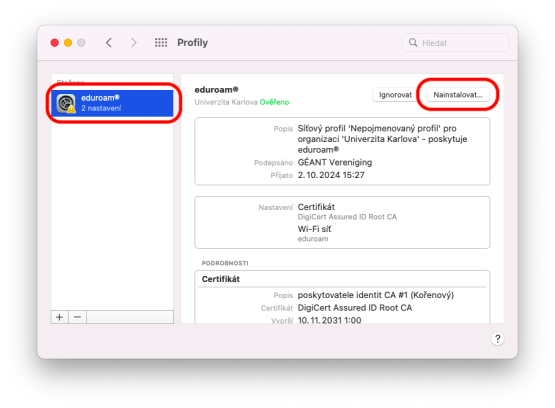Click the eduroam profile gear icon

(66, 103)
